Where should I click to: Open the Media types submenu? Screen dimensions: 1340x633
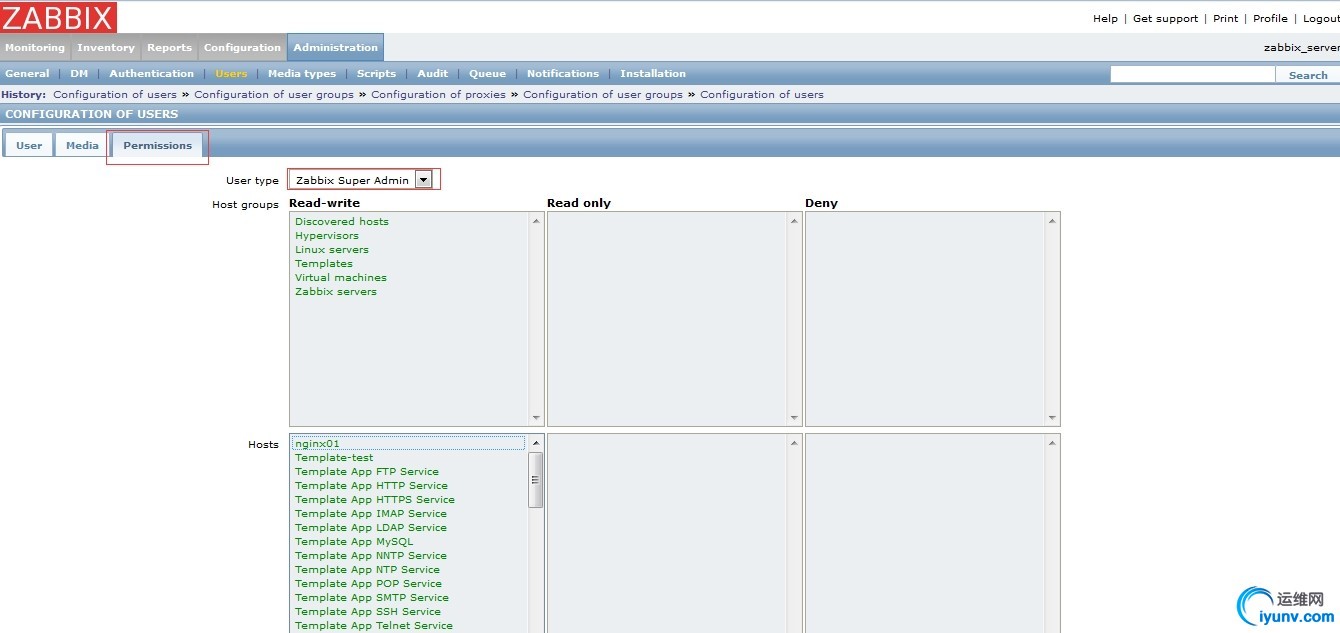pyautogui.click(x=302, y=74)
